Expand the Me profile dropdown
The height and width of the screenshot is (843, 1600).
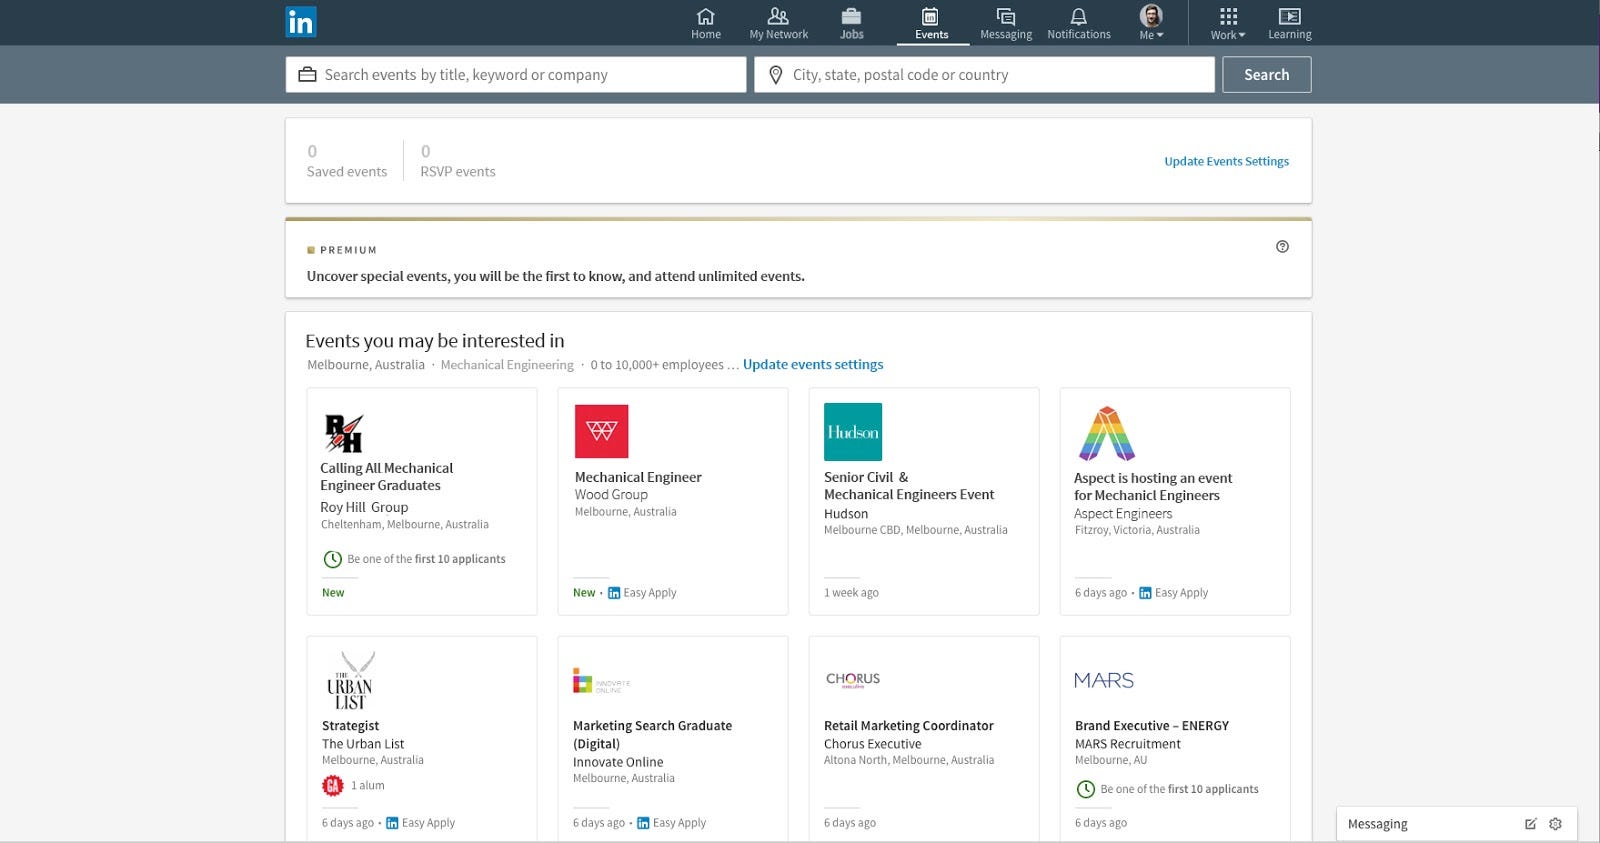(1151, 23)
